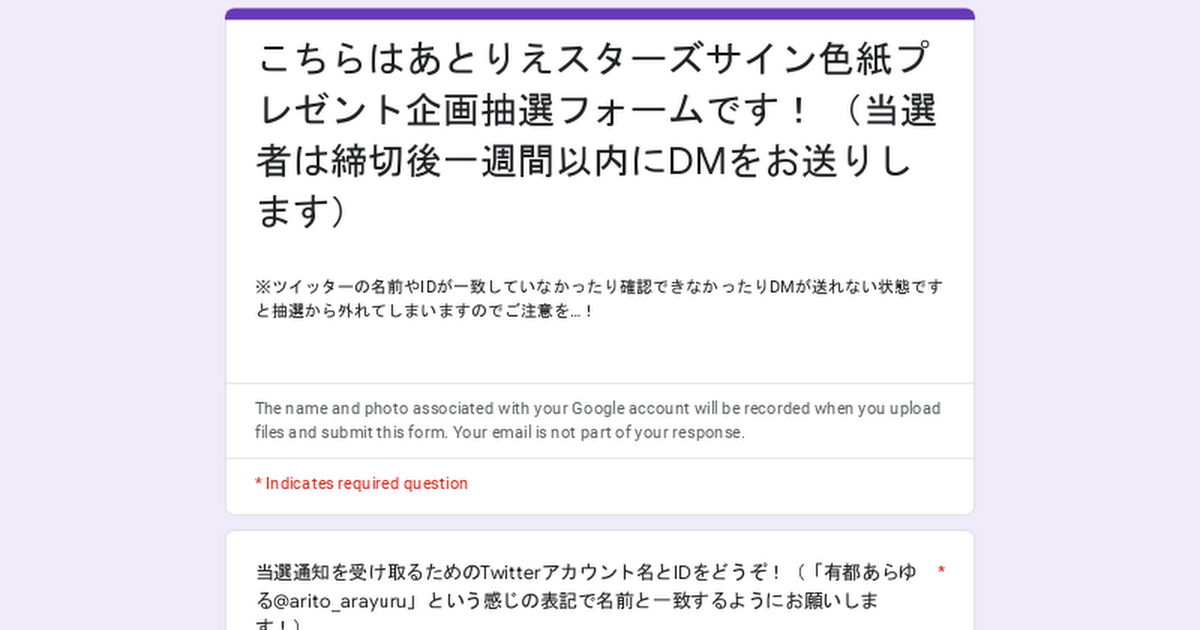Click the 当選通知を受け取る question card

(x=600, y=580)
